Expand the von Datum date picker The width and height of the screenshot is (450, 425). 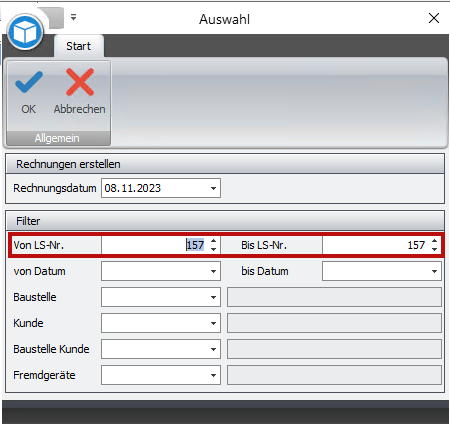(214, 271)
